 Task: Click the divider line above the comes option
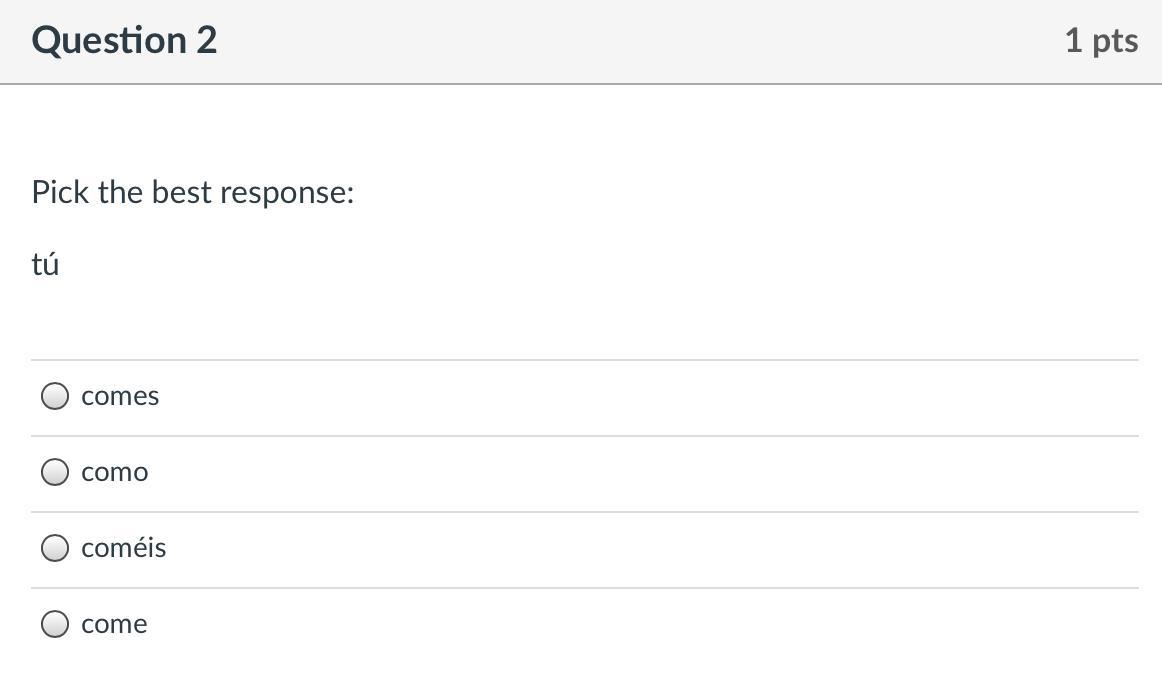point(585,360)
